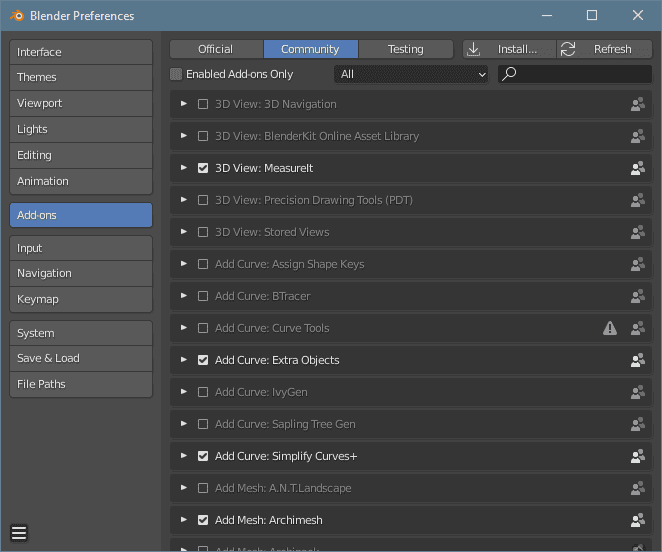Viewport: 662px width, 552px height.
Task: Expand the Archimesh add-on details
Action: coord(184,519)
